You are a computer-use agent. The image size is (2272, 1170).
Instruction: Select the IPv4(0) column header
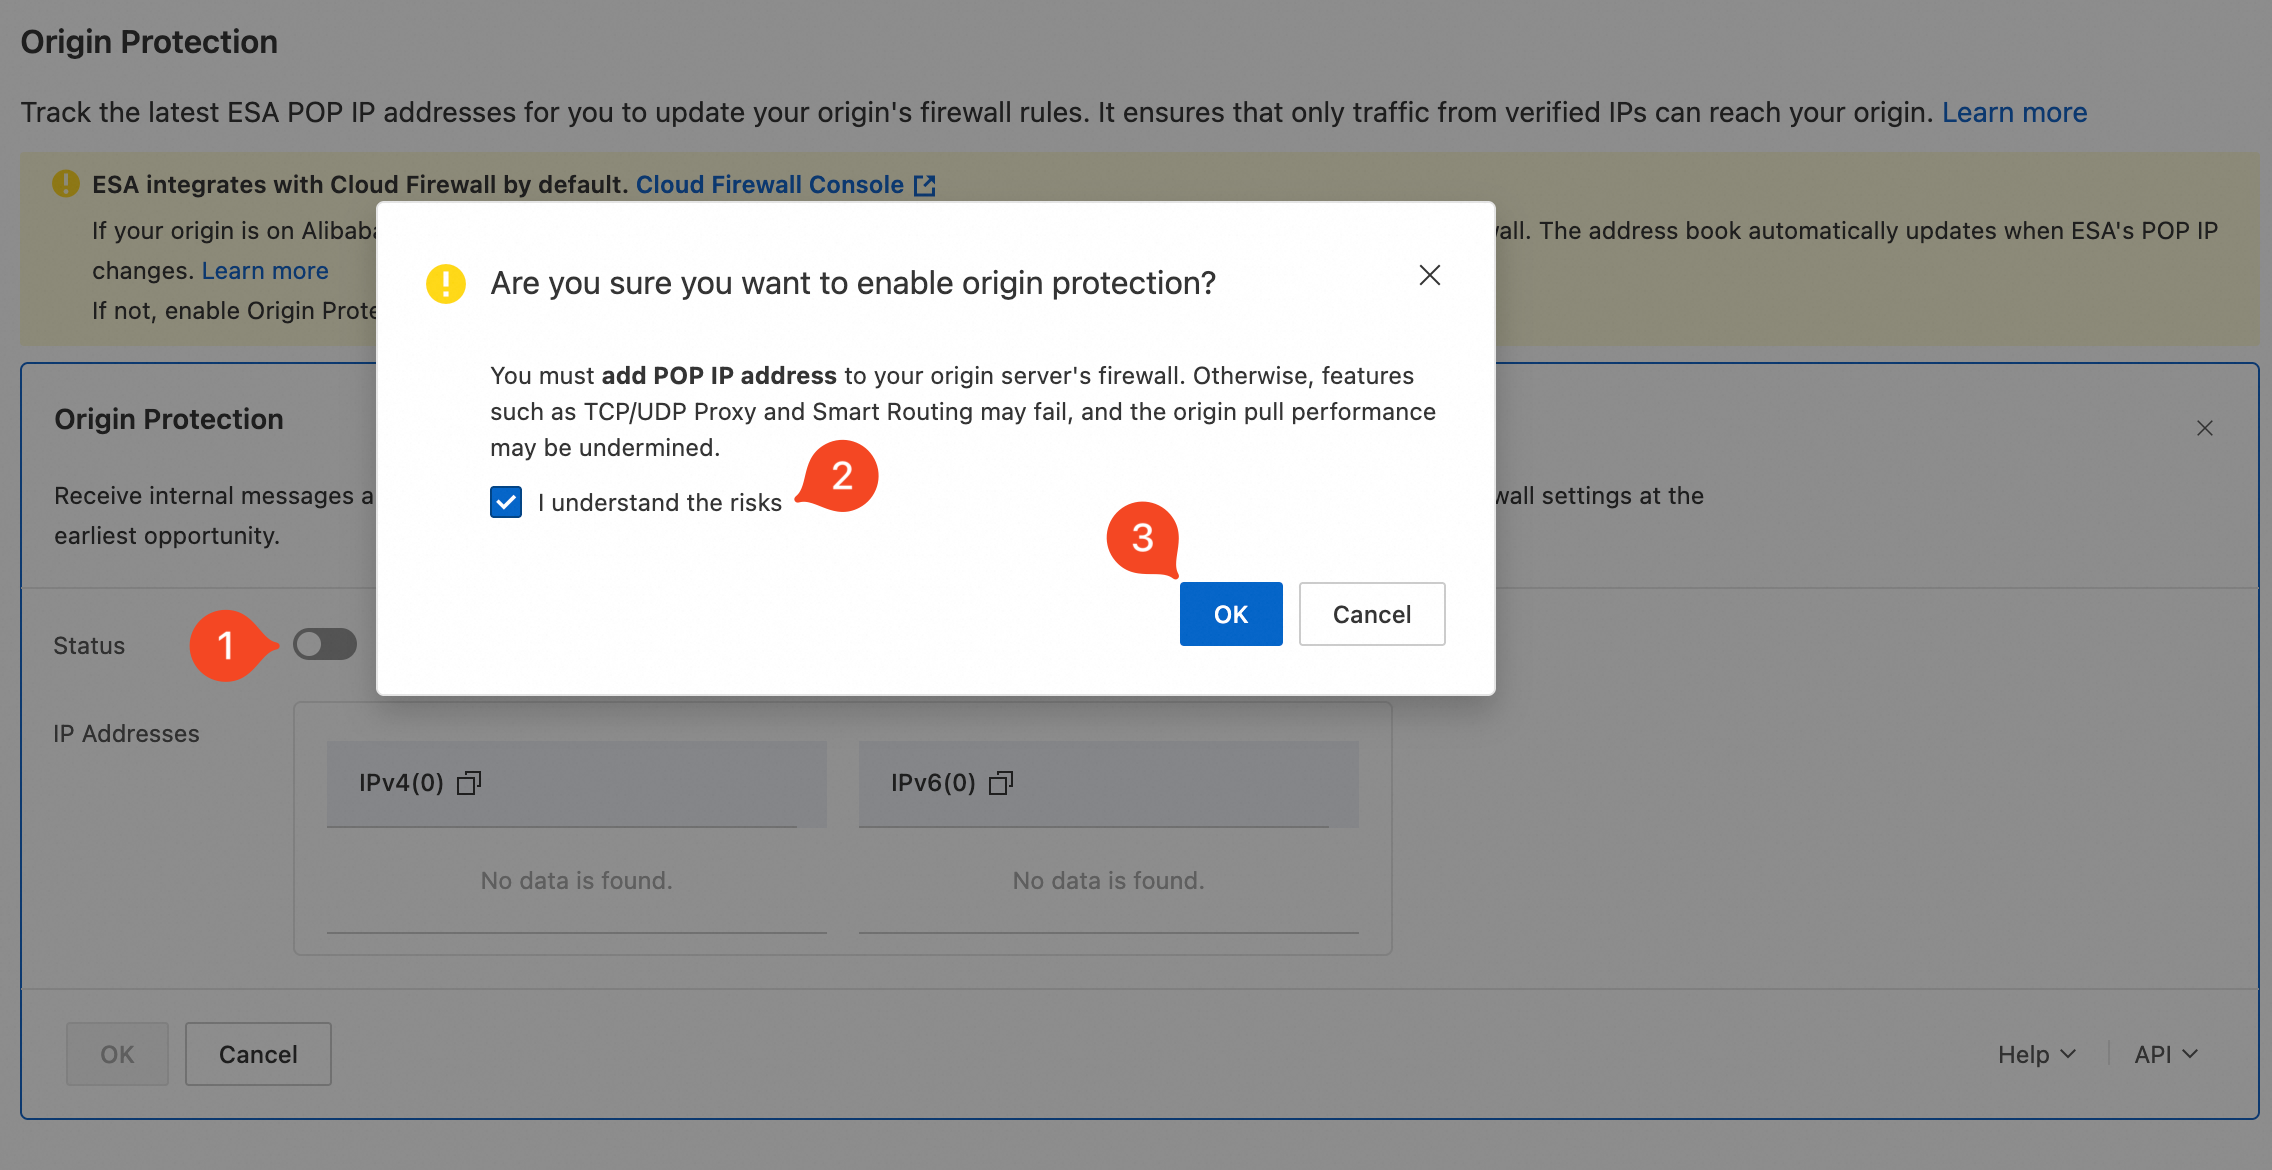click(x=577, y=783)
